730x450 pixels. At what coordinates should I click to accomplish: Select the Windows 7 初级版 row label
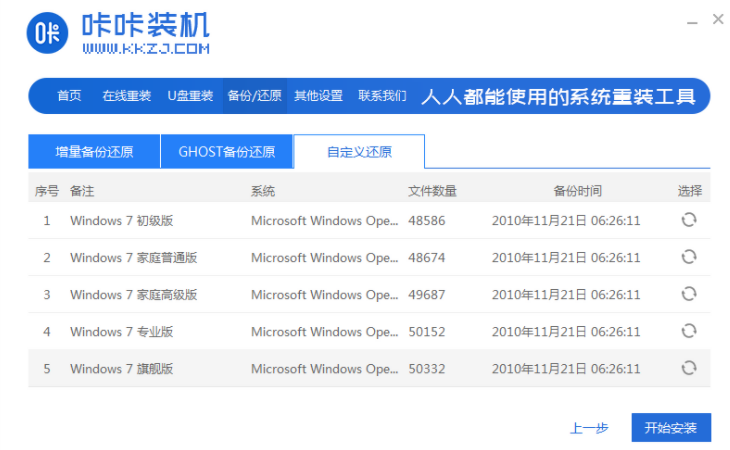tap(122, 221)
